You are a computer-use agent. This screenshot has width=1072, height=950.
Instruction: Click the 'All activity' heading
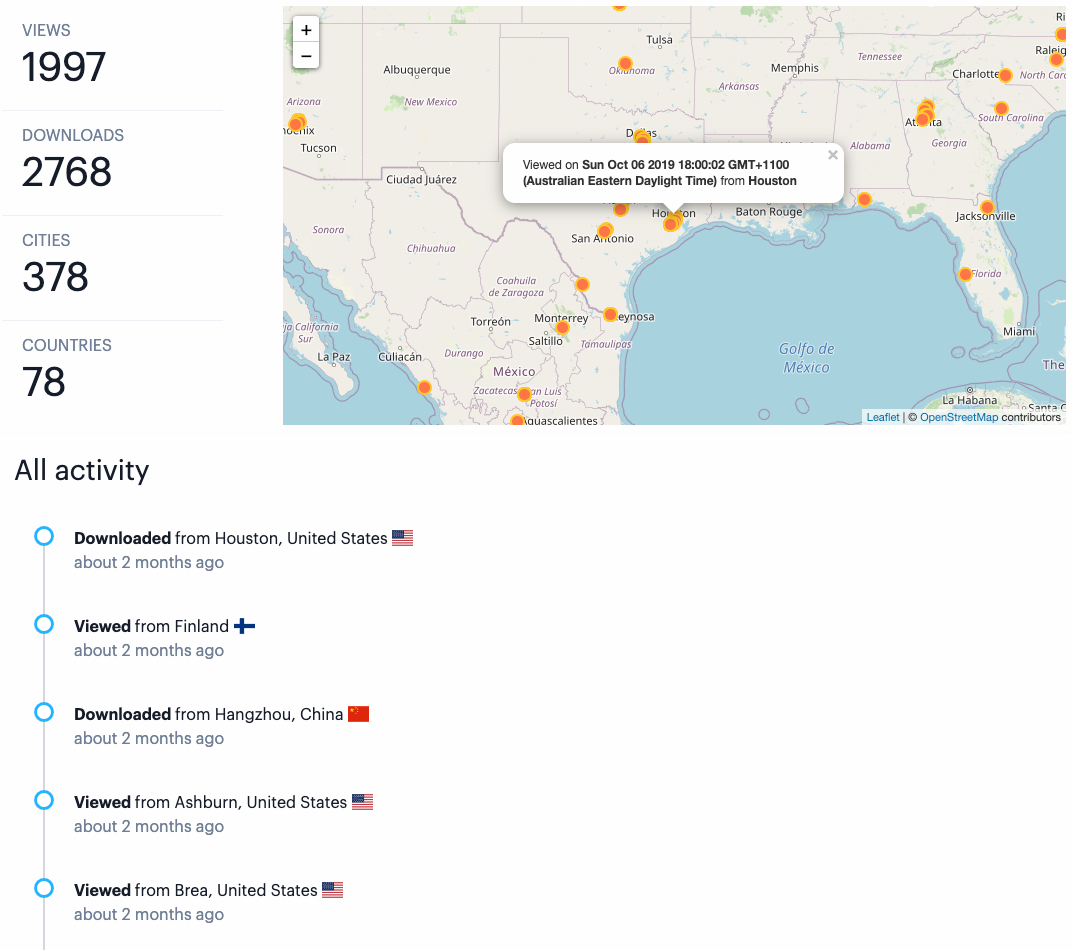(x=82, y=470)
